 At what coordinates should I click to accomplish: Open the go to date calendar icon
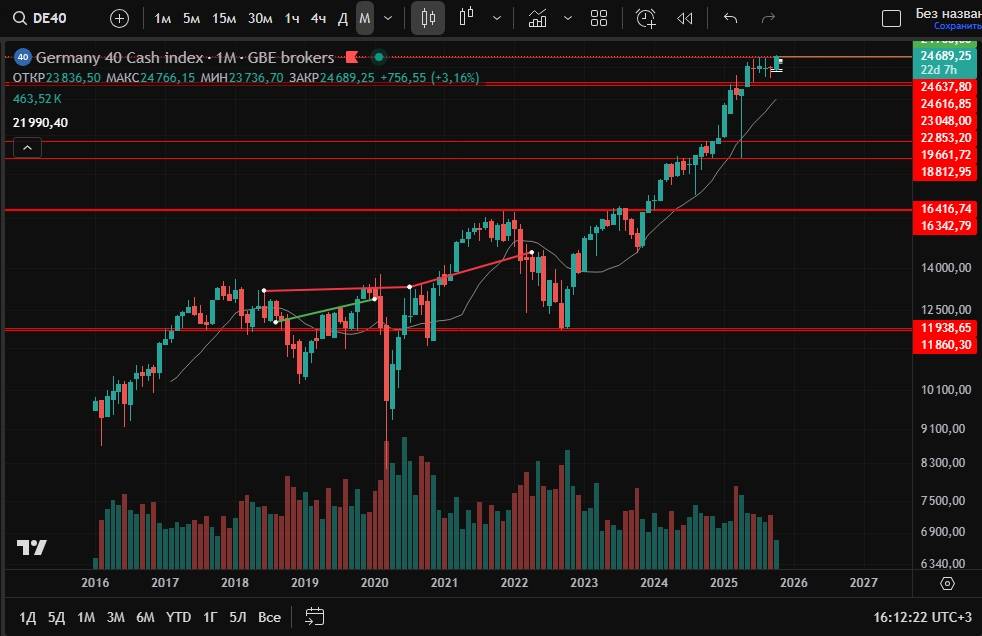click(x=314, y=616)
